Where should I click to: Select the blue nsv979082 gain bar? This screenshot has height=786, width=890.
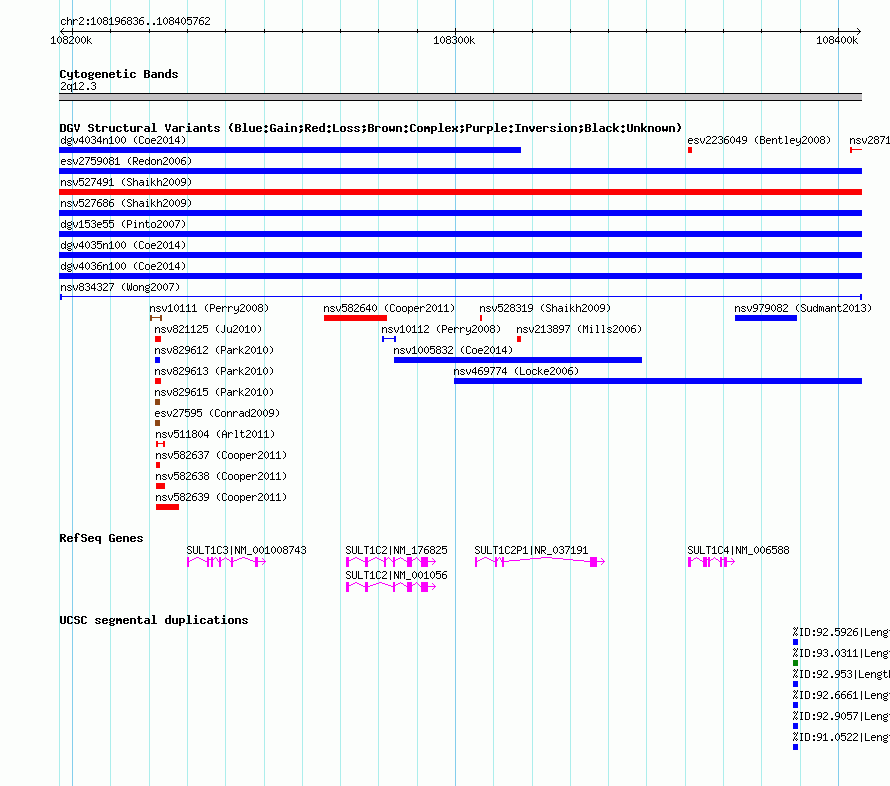(766, 318)
